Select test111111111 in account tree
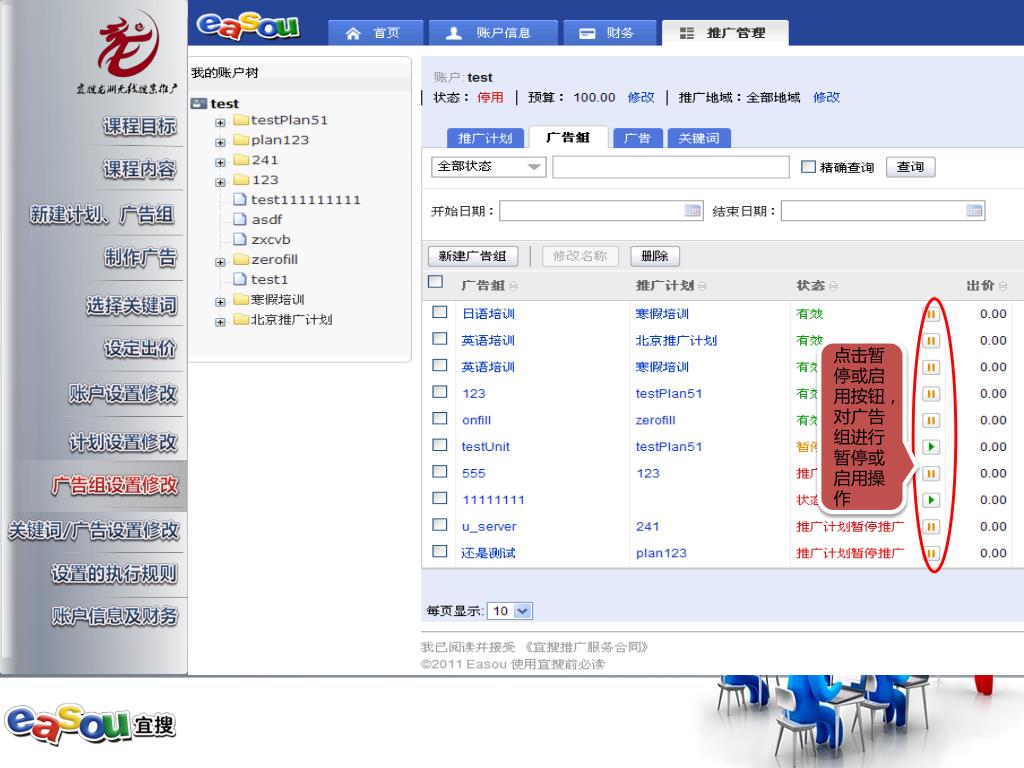1024x768 pixels. point(305,200)
